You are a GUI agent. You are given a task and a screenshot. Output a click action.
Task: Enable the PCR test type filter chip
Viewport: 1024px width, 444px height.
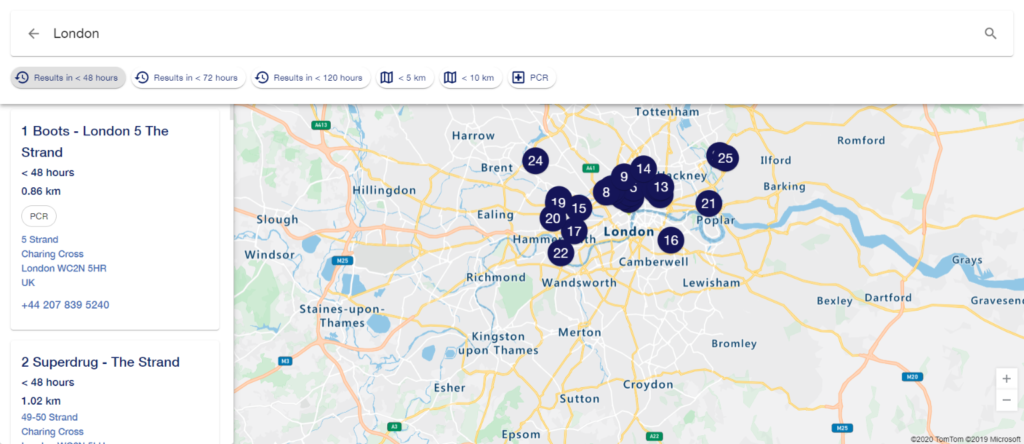pyautogui.click(x=532, y=78)
